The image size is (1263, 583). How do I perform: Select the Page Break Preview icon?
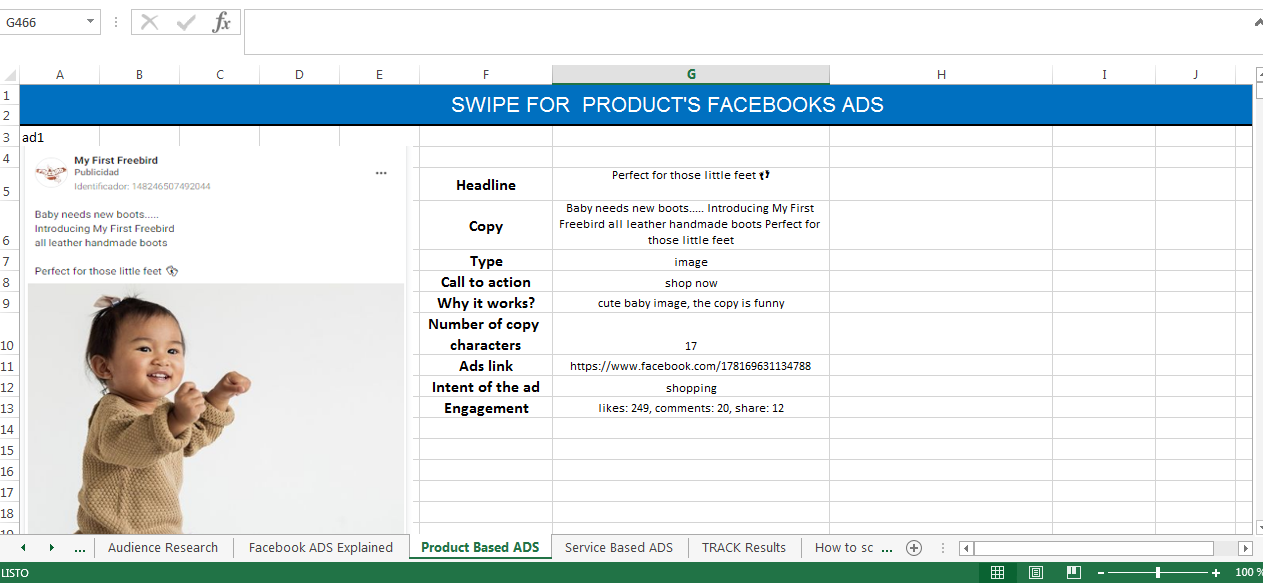(1072, 571)
